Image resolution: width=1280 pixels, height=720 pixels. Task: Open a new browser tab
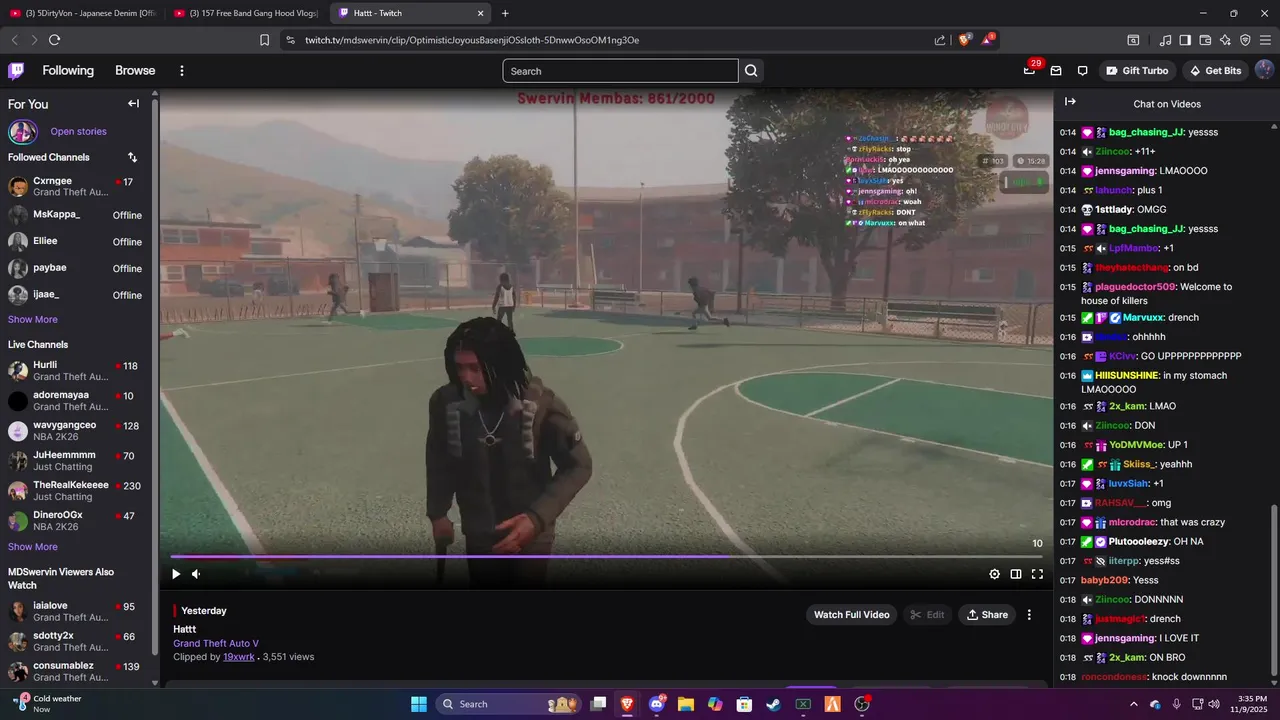tap(505, 13)
